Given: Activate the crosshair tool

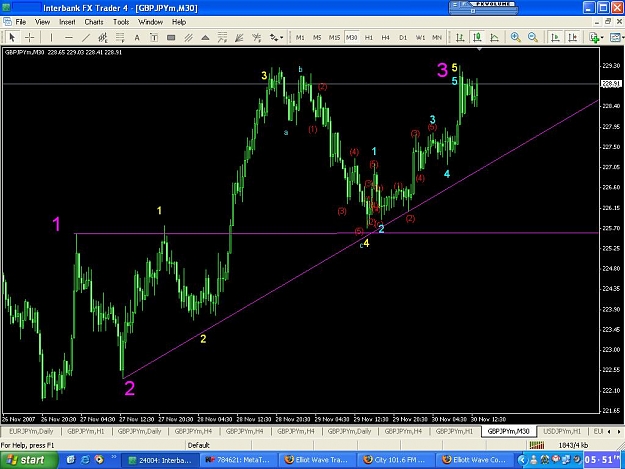Looking at the screenshot, I should click(29, 37).
